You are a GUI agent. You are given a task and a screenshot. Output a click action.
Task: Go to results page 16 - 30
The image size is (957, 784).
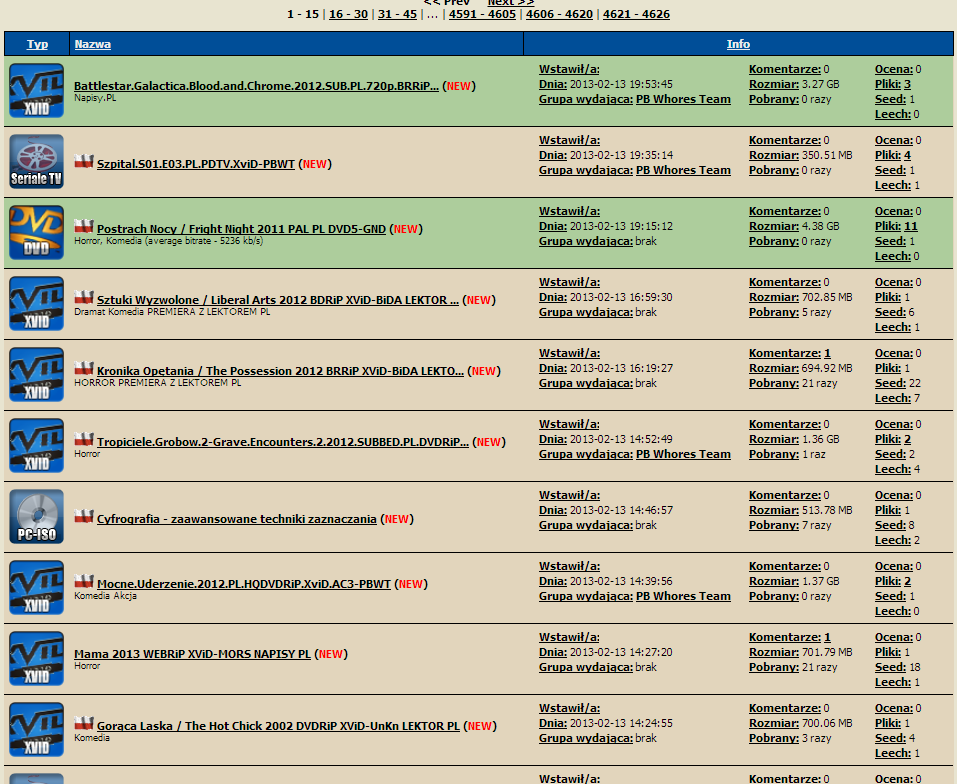pos(348,14)
